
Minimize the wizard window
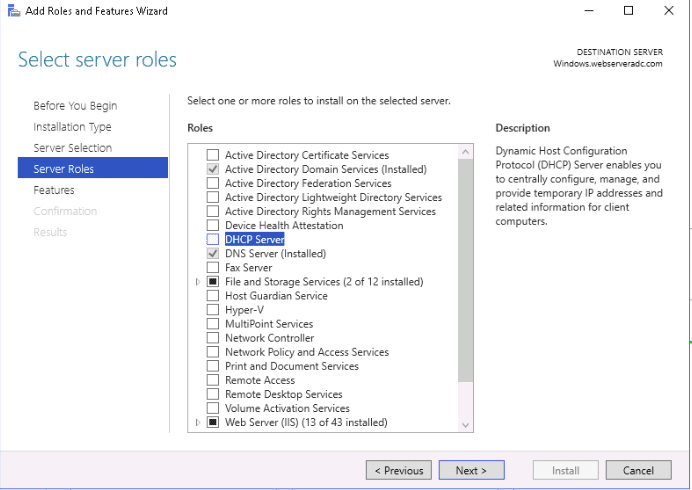589,11
